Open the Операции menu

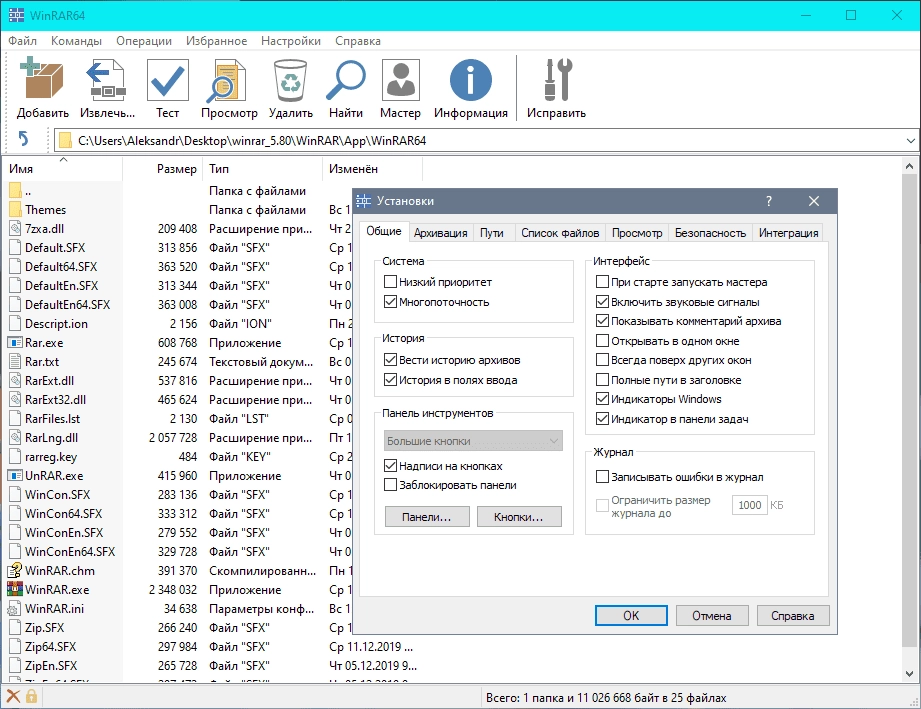pos(144,41)
